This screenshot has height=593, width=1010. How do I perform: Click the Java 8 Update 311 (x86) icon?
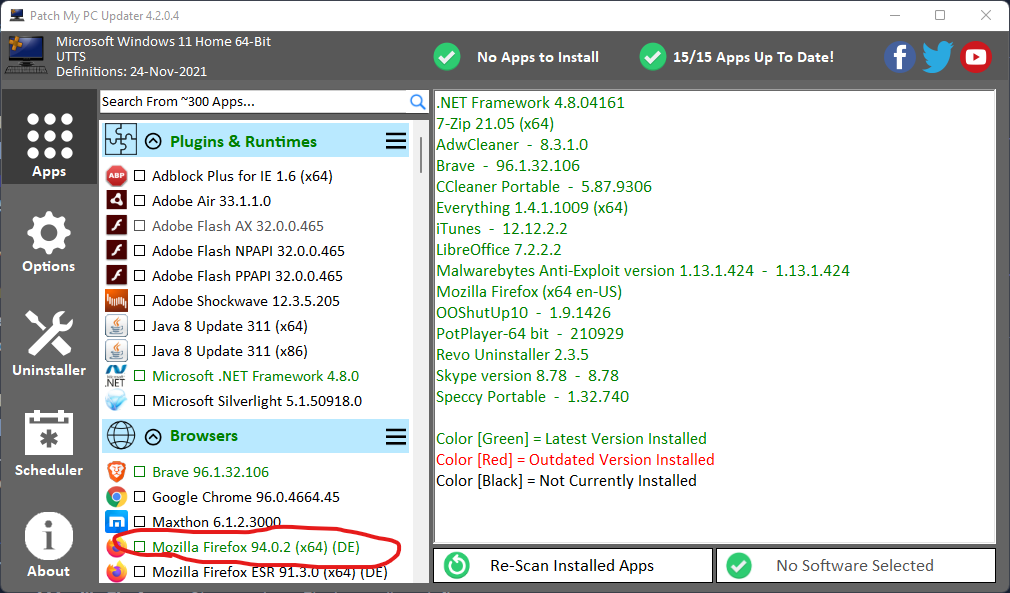[x=117, y=351]
